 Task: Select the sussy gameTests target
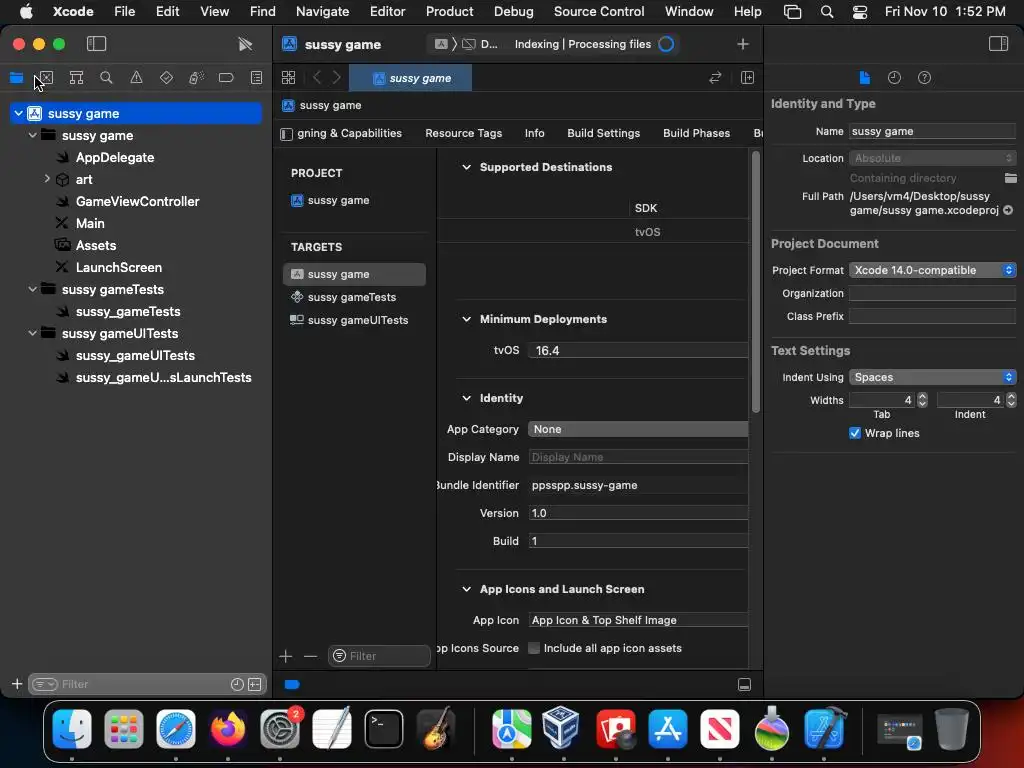(354, 297)
